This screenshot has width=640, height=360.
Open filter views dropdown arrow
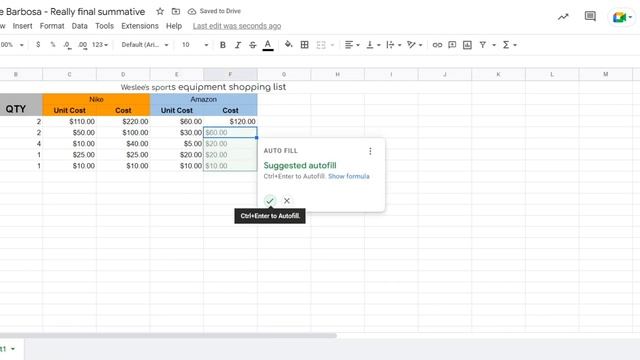(494, 45)
